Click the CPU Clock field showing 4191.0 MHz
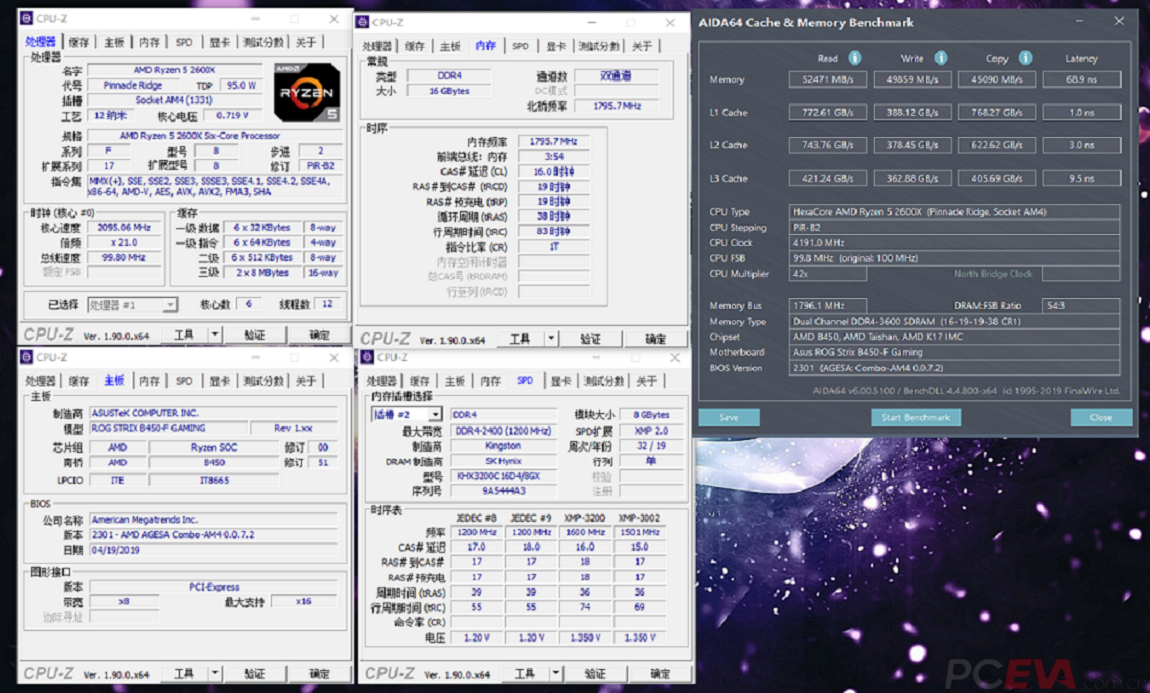1150x693 pixels. pos(954,243)
